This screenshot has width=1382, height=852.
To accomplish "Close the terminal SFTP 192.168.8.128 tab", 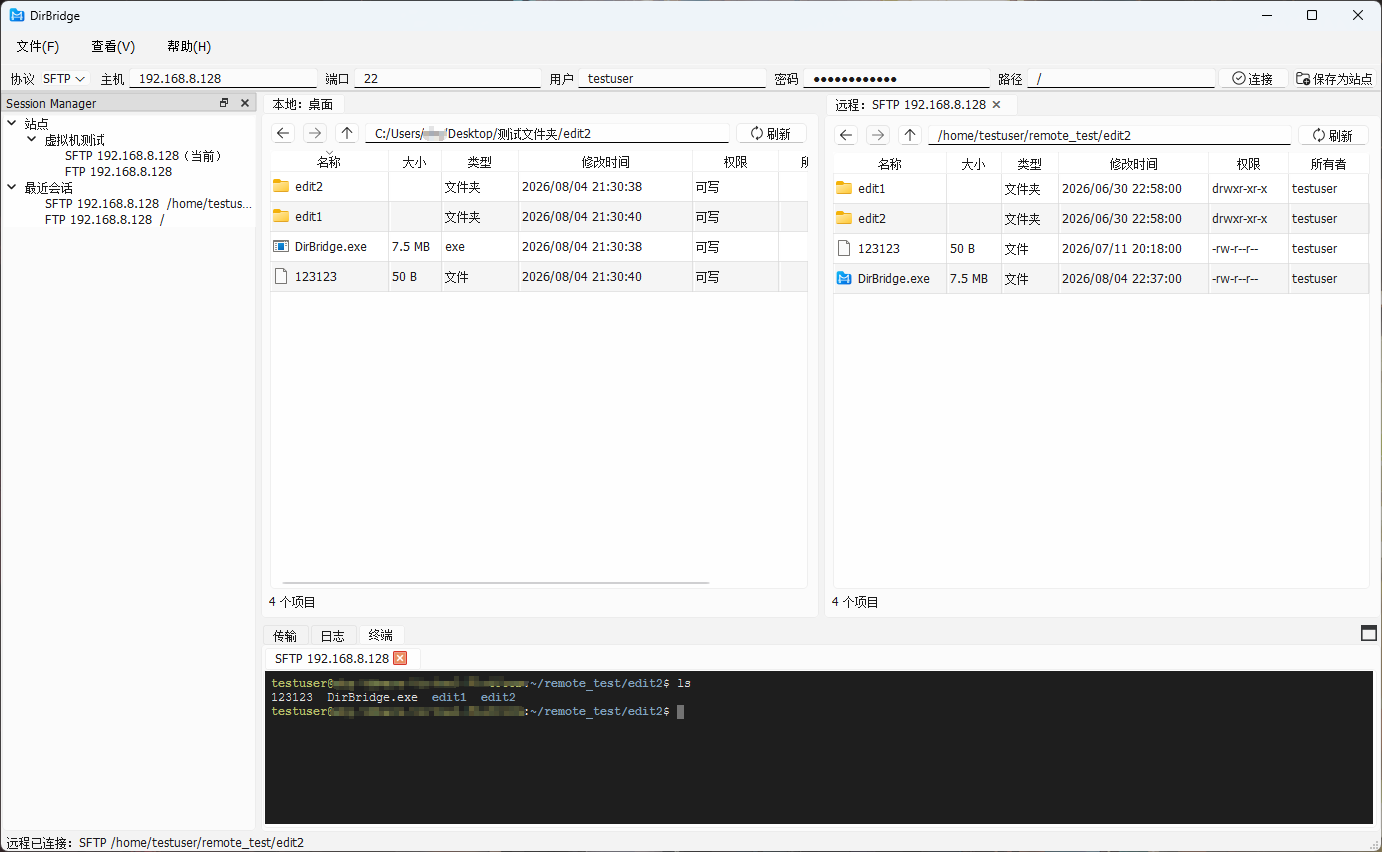I will pos(400,658).
